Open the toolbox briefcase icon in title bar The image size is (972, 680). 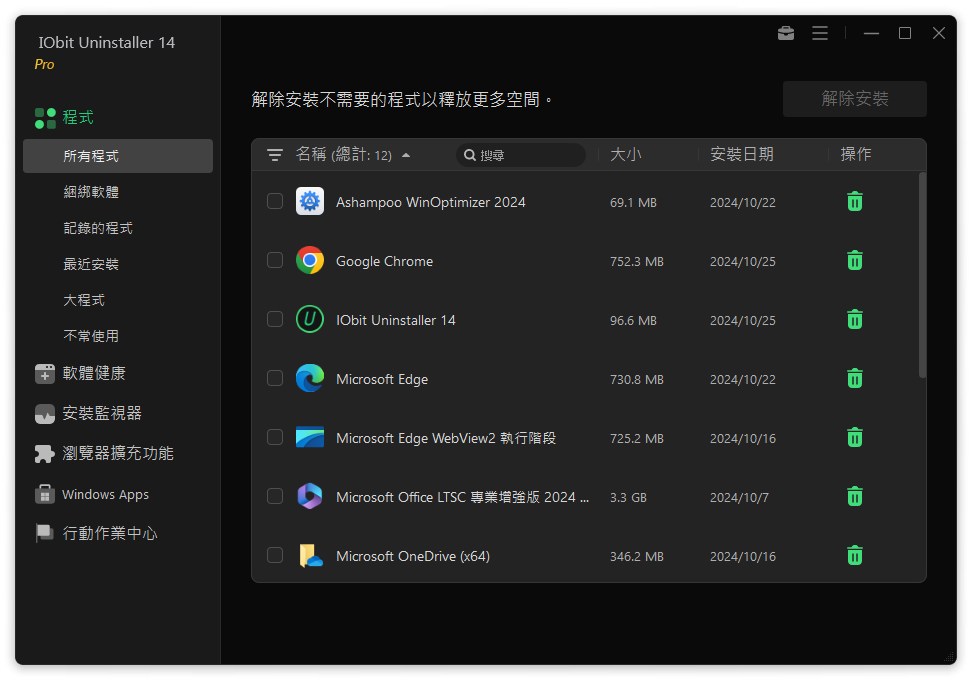point(785,33)
